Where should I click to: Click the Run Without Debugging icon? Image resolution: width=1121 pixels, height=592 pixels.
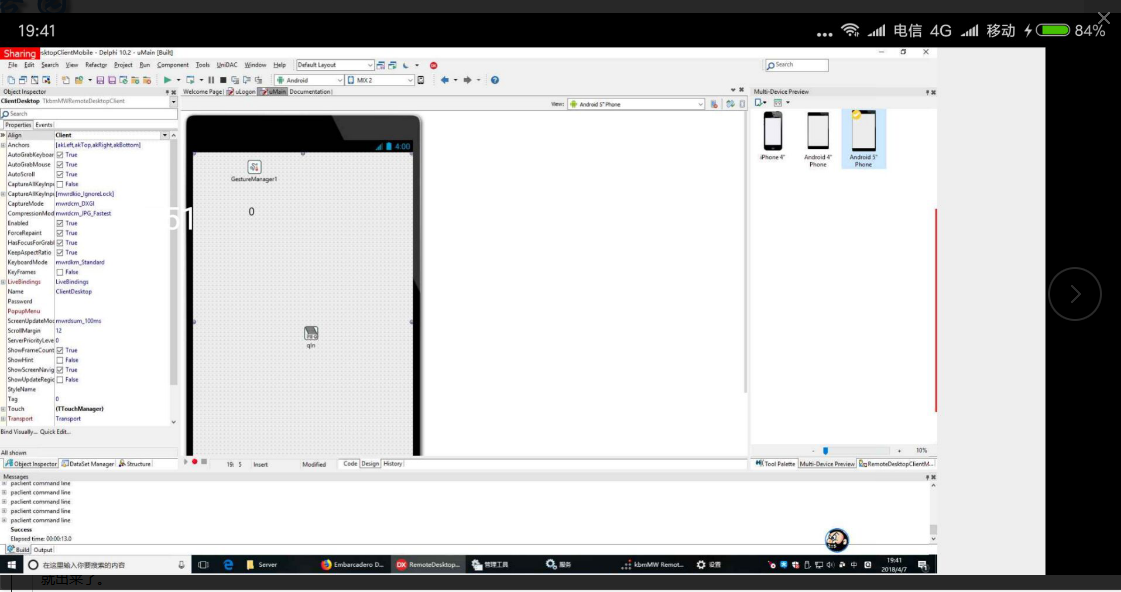point(190,80)
